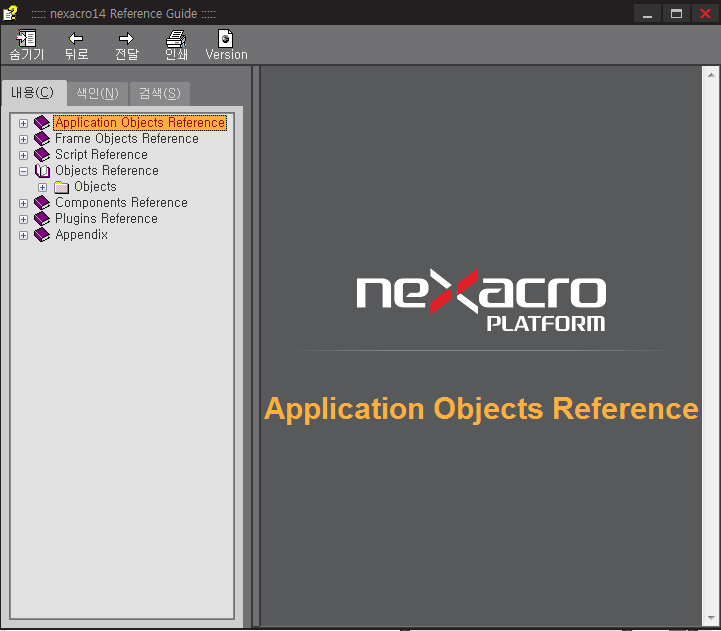Minimize the Reference Guide window
721x631 pixels.
(x=647, y=13)
